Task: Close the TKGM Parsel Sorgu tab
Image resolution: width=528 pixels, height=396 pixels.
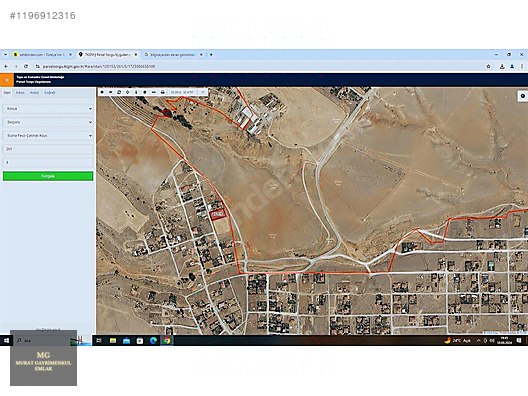Action: coord(136,55)
